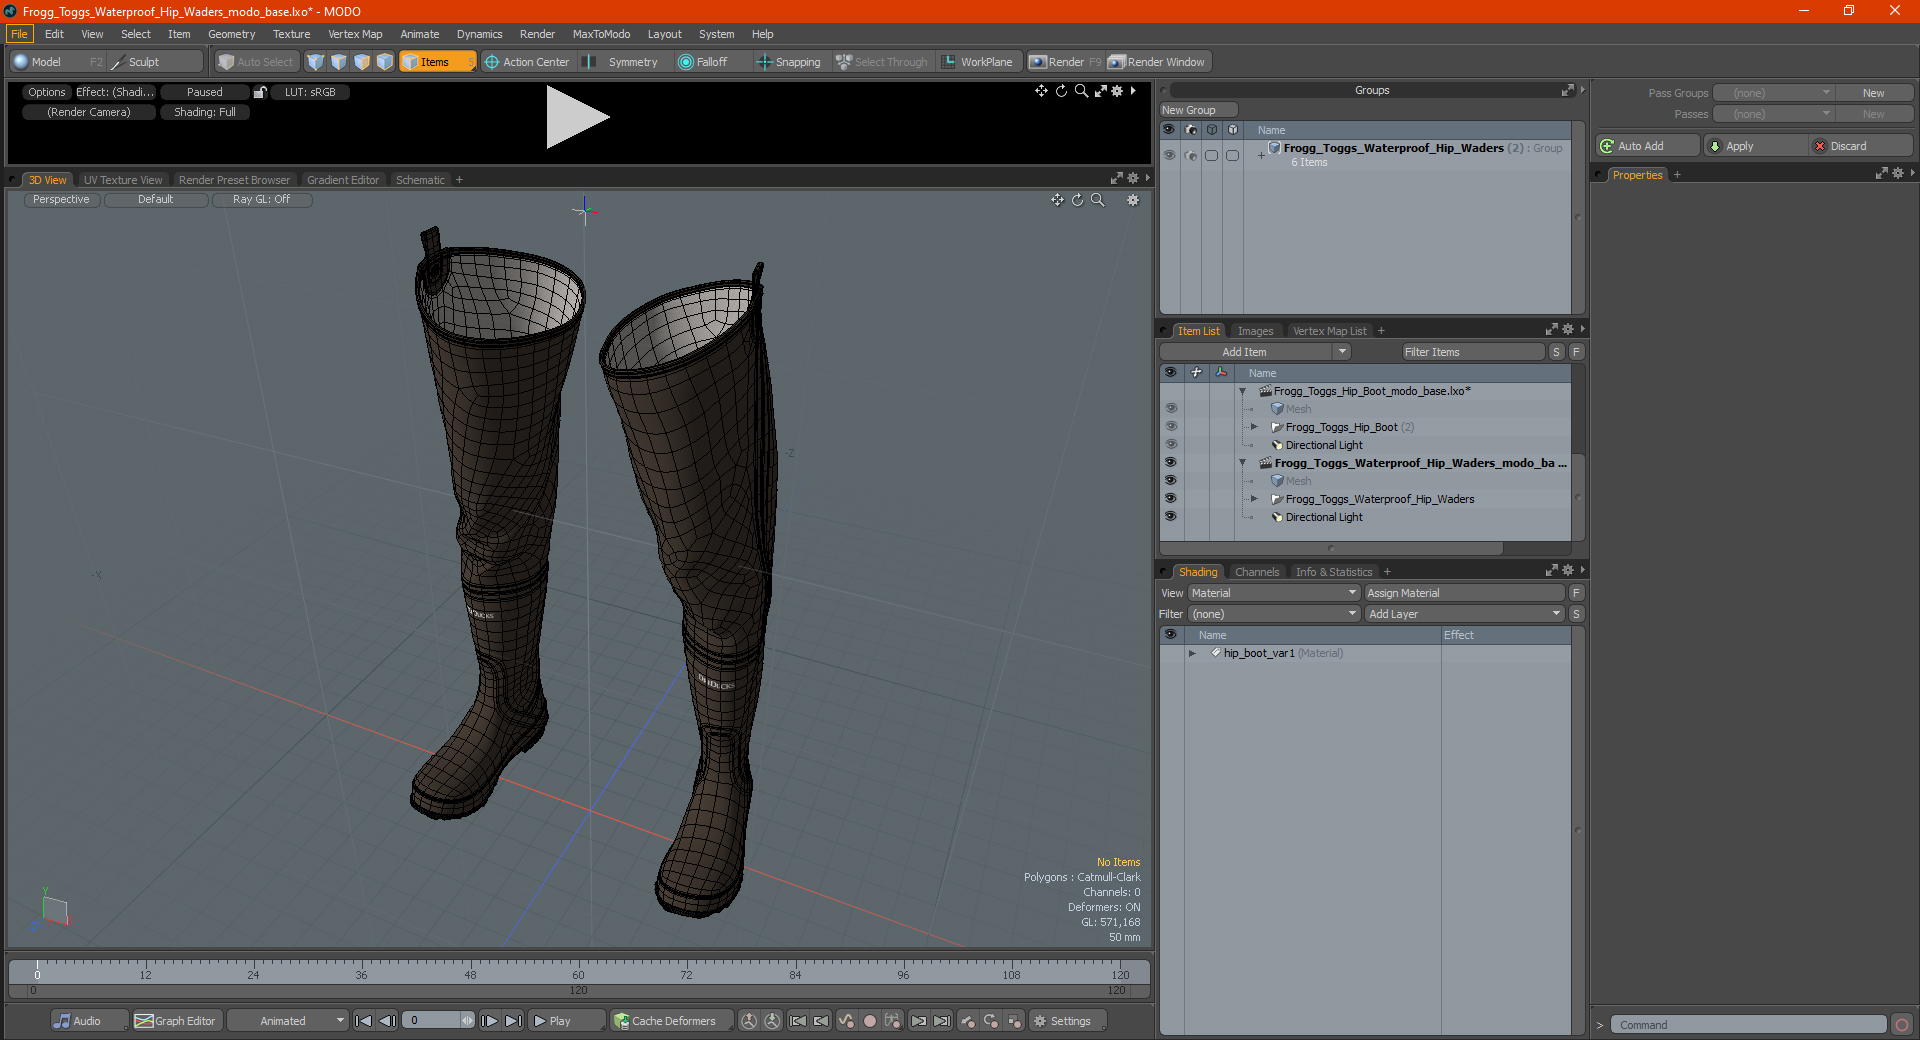Switch to Render Preset Browser tab
Image resolution: width=1920 pixels, height=1040 pixels.
click(234, 180)
